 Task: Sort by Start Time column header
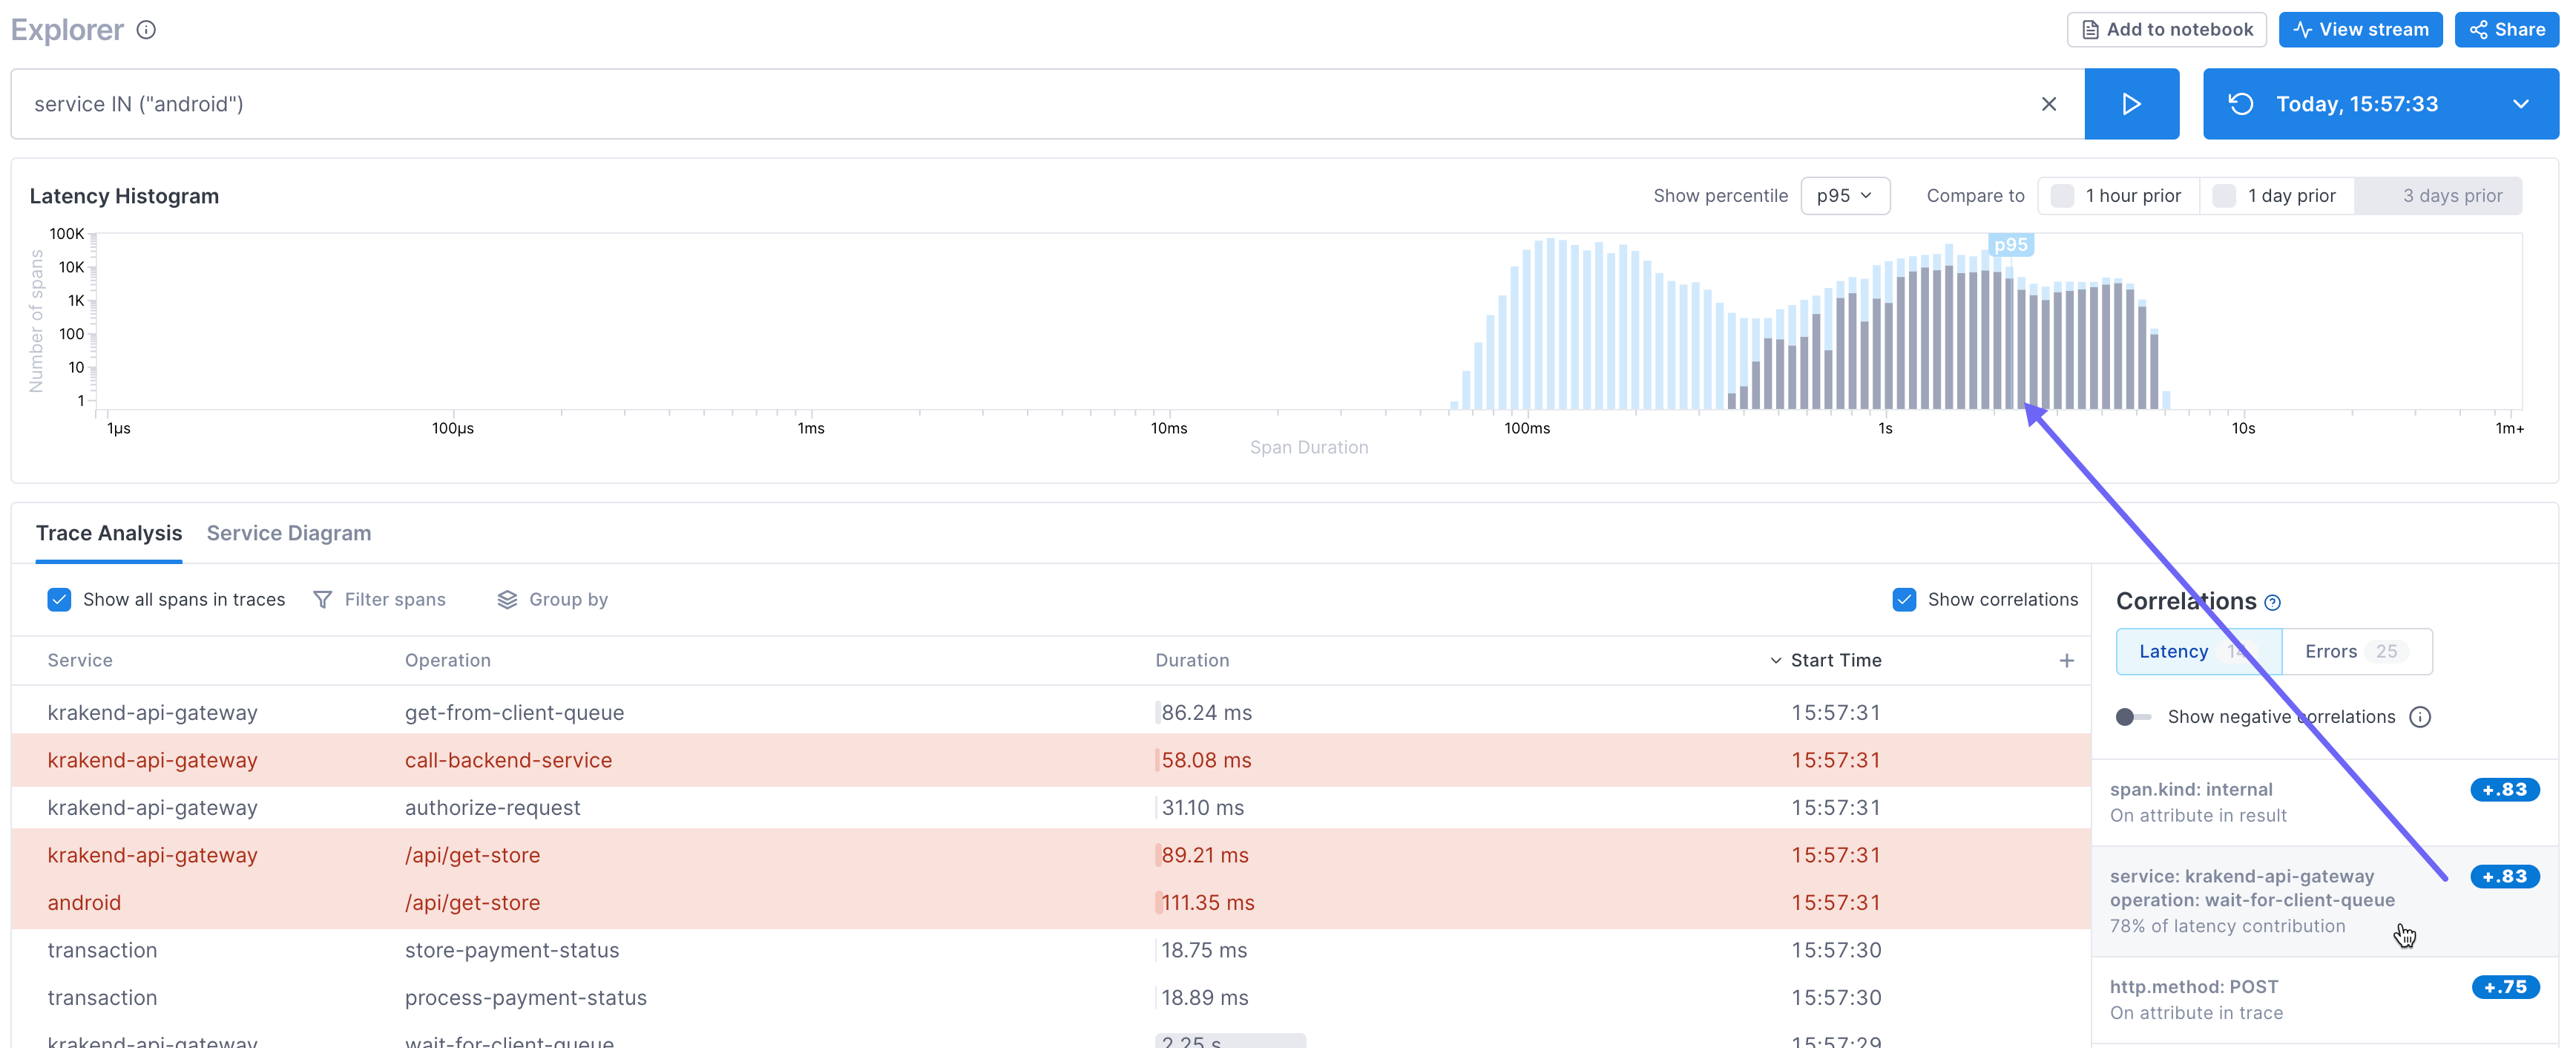click(1835, 660)
